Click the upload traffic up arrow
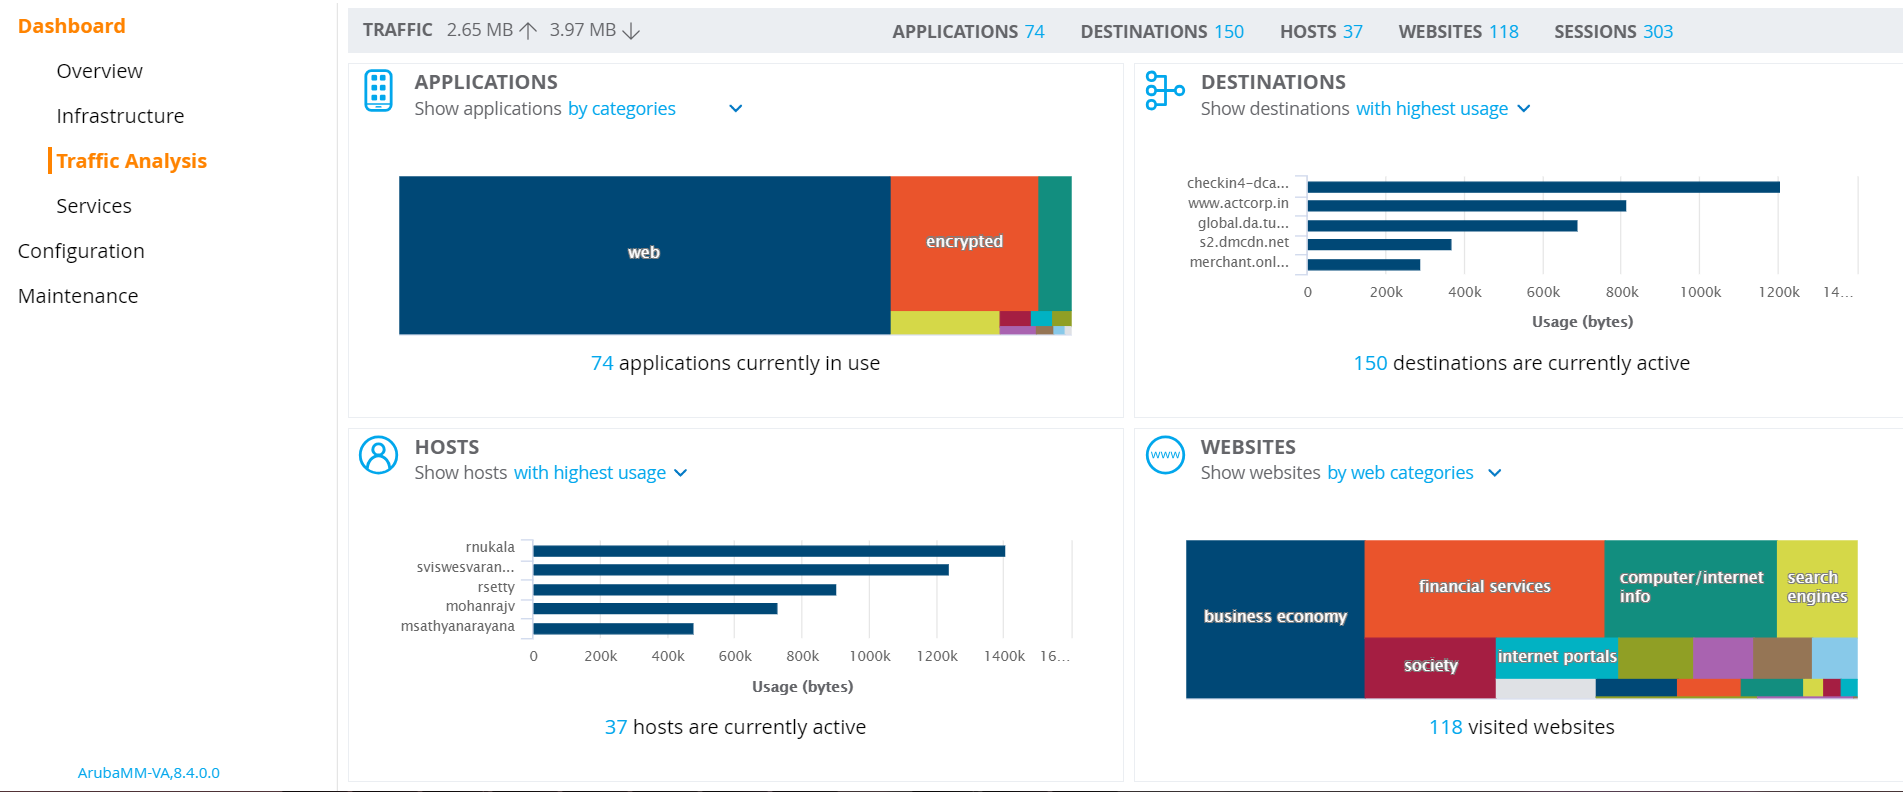 [x=529, y=31]
